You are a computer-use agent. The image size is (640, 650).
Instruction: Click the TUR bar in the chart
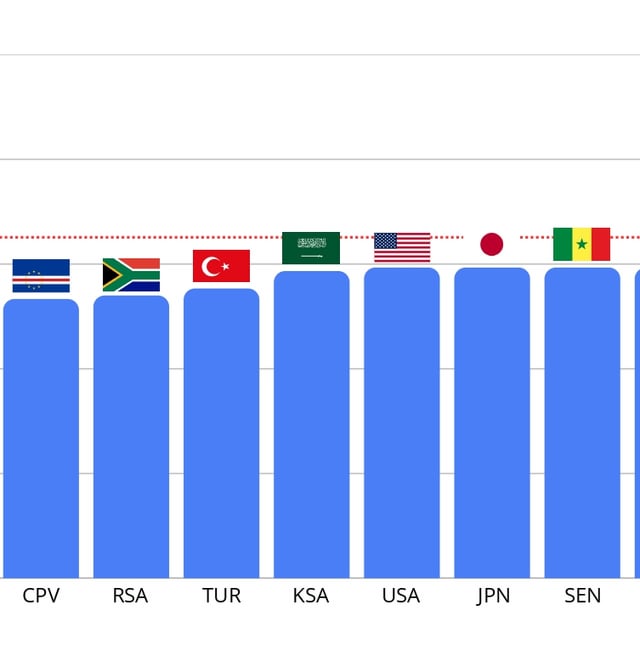[221, 433]
